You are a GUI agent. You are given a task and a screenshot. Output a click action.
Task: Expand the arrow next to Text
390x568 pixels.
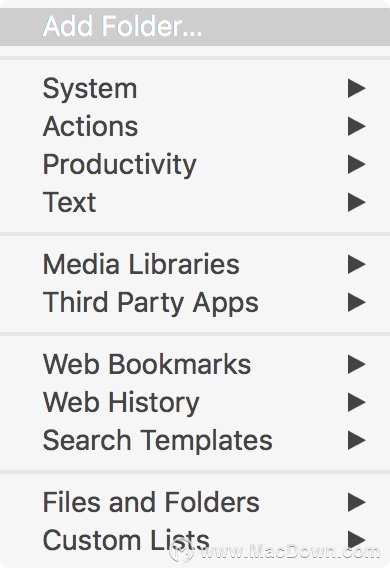point(357,202)
